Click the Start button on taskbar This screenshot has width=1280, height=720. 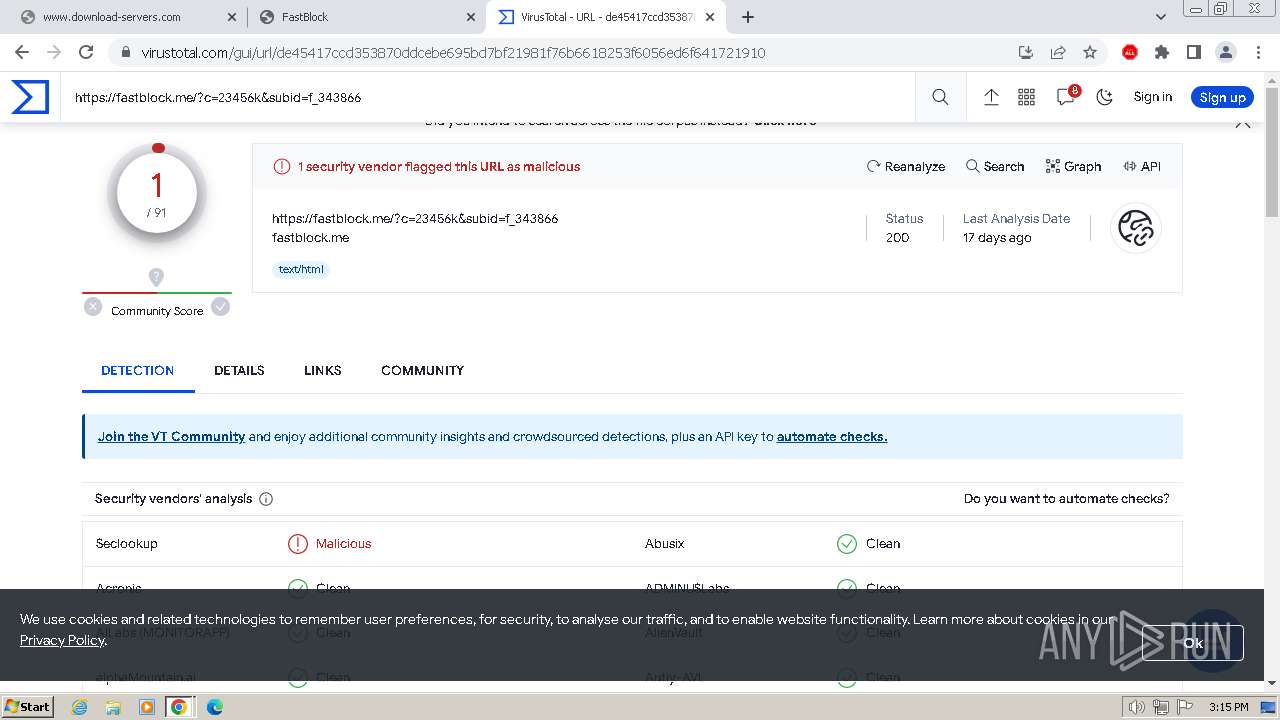click(x=27, y=707)
